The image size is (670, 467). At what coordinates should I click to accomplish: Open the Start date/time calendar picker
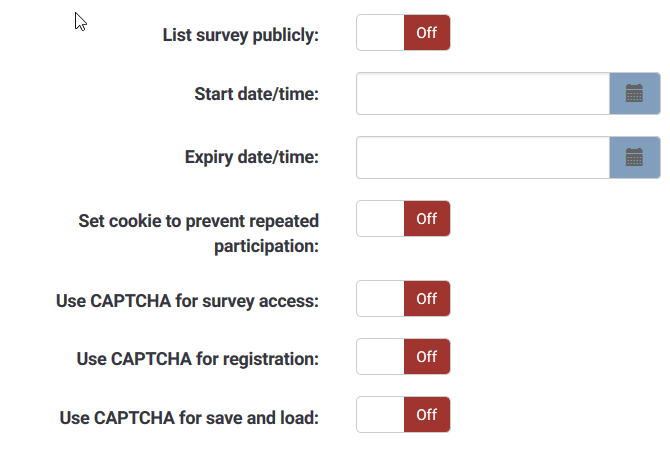click(635, 94)
